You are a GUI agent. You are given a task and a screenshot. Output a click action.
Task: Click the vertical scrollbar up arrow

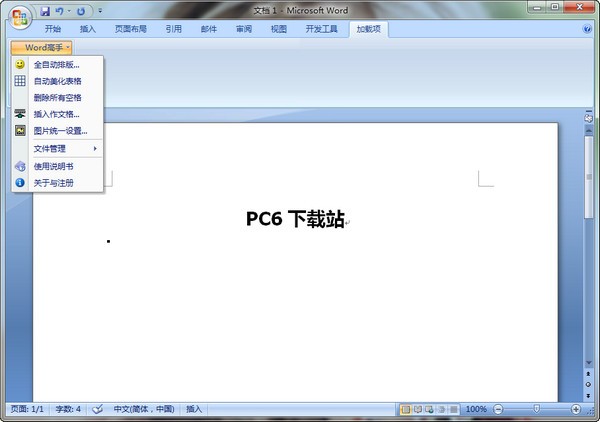589,130
